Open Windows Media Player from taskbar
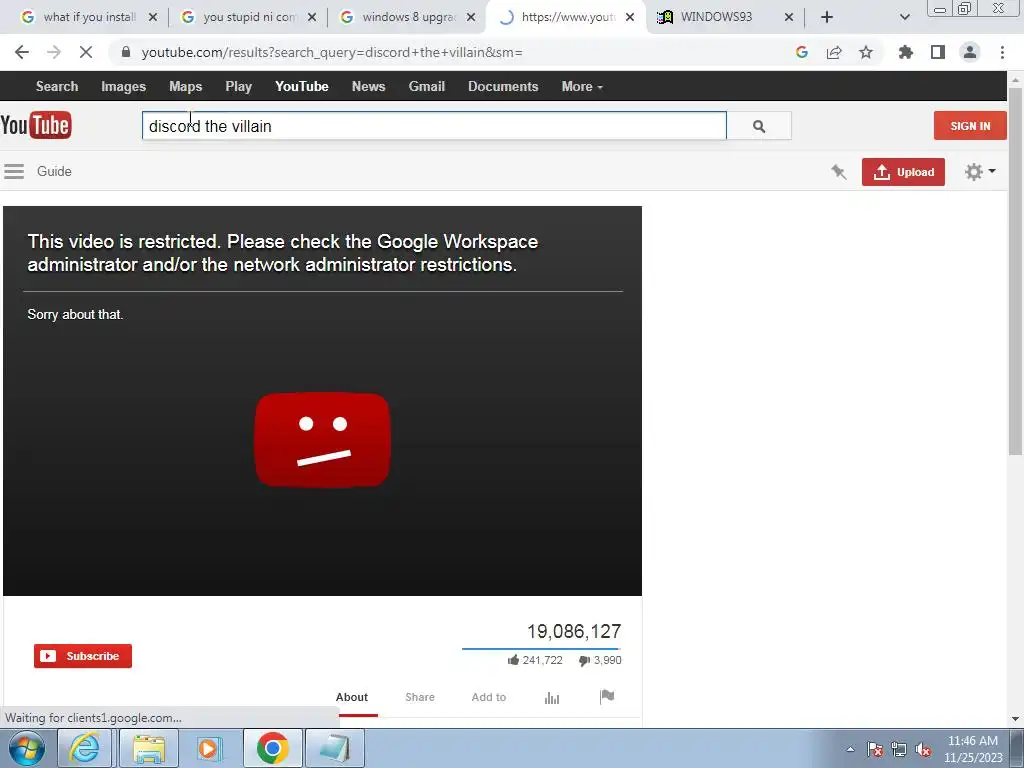Screen dimensions: 1024x768 pos(209,748)
